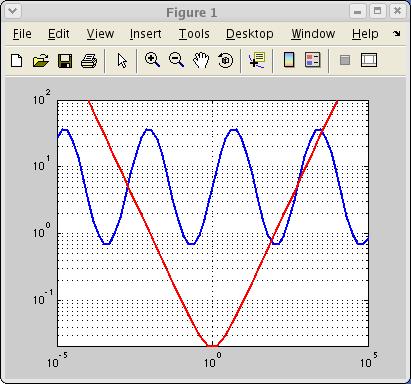Open the Tools menu

pos(194,34)
